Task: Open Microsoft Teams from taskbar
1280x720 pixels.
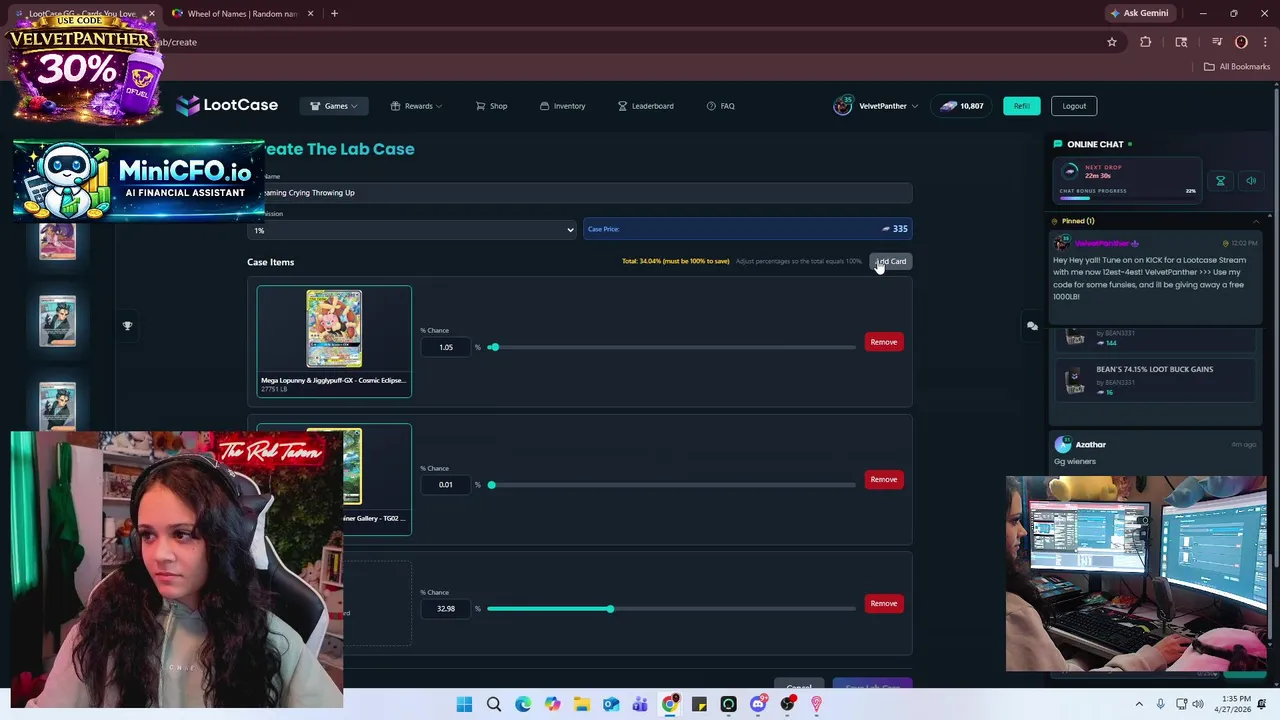Action: coord(640,705)
